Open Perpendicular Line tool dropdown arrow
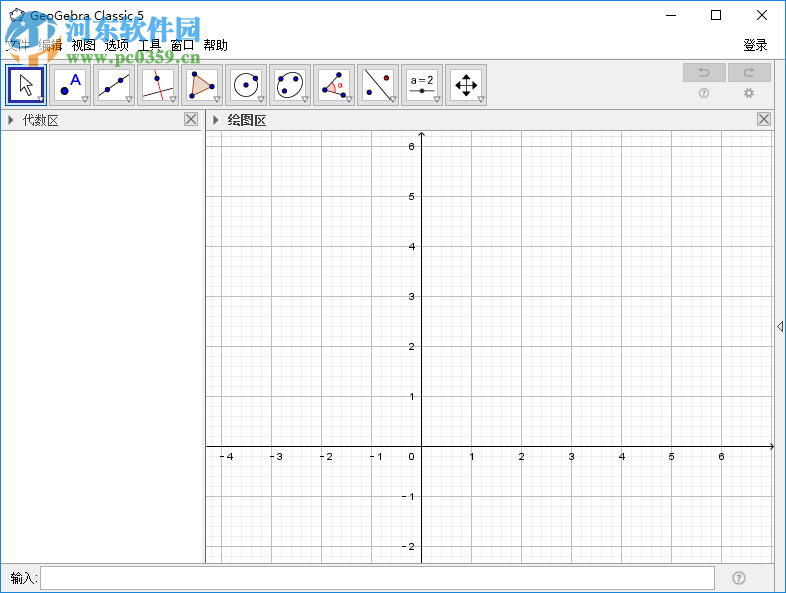Viewport: 786px width, 593px height. point(173,99)
